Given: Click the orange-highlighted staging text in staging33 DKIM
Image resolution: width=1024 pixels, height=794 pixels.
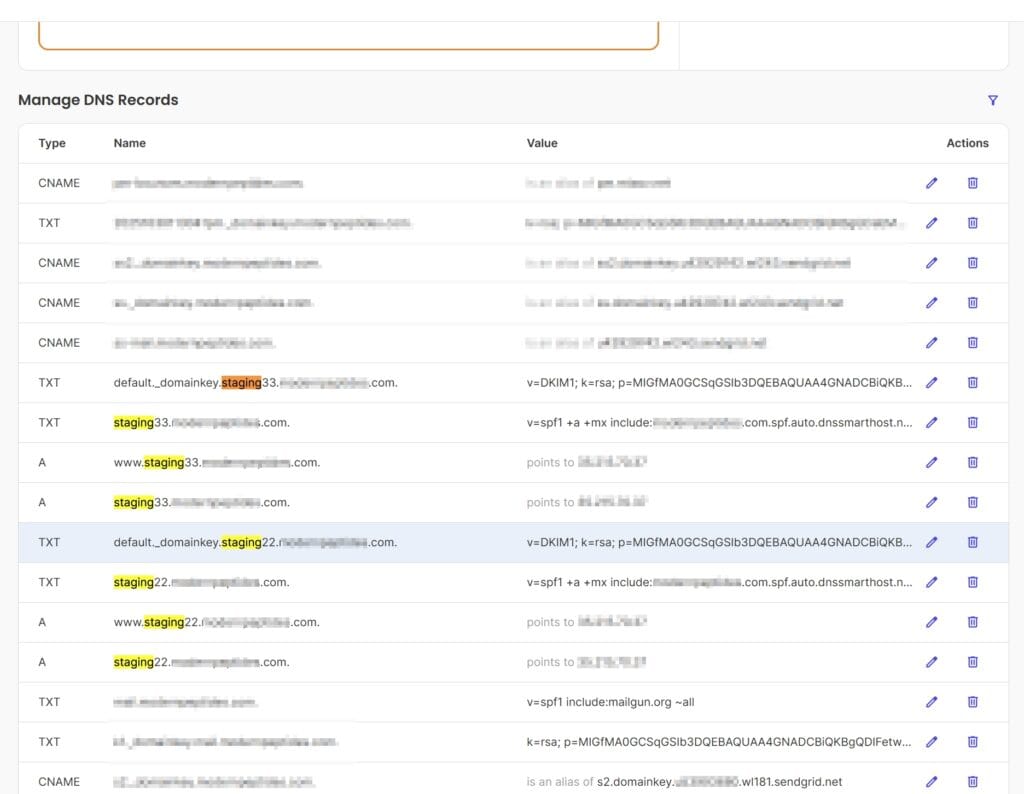Looking at the screenshot, I should pos(241,382).
